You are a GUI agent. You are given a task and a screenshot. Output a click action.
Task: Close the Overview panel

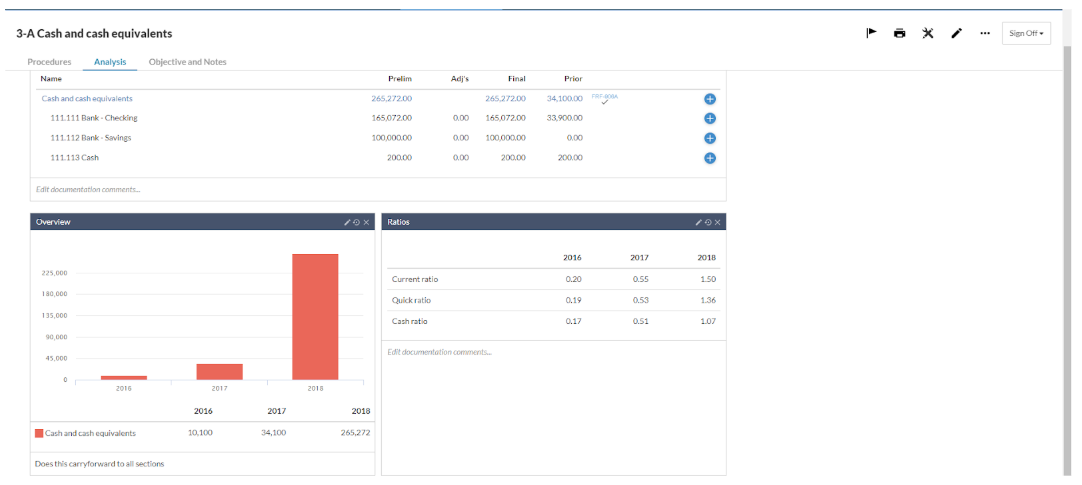(x=366, y=222)
